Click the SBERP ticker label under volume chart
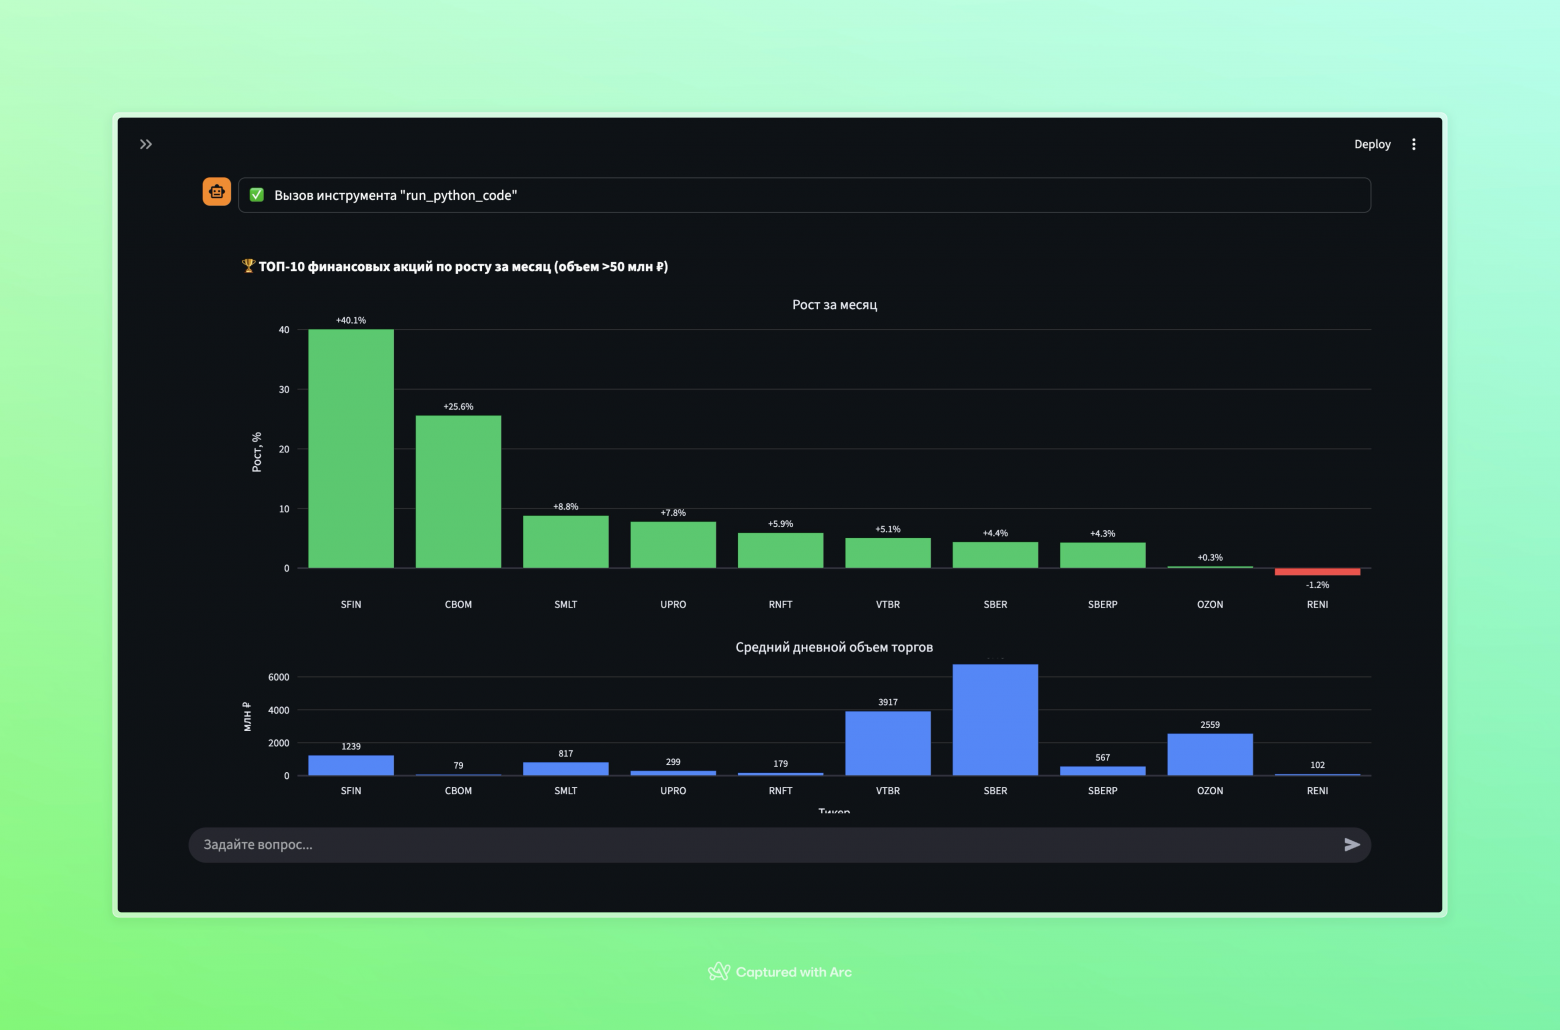This screenshot has width=1560, height=1030. 1103,791
